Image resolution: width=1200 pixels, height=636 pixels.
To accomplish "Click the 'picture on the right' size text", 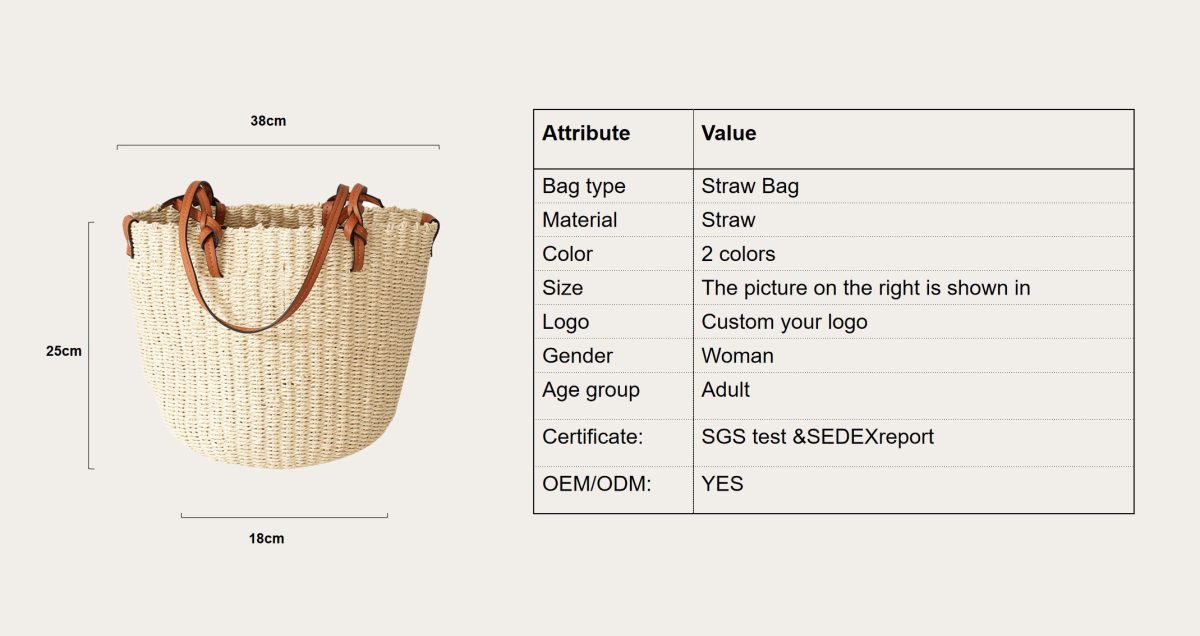I will tap(865, 288).
